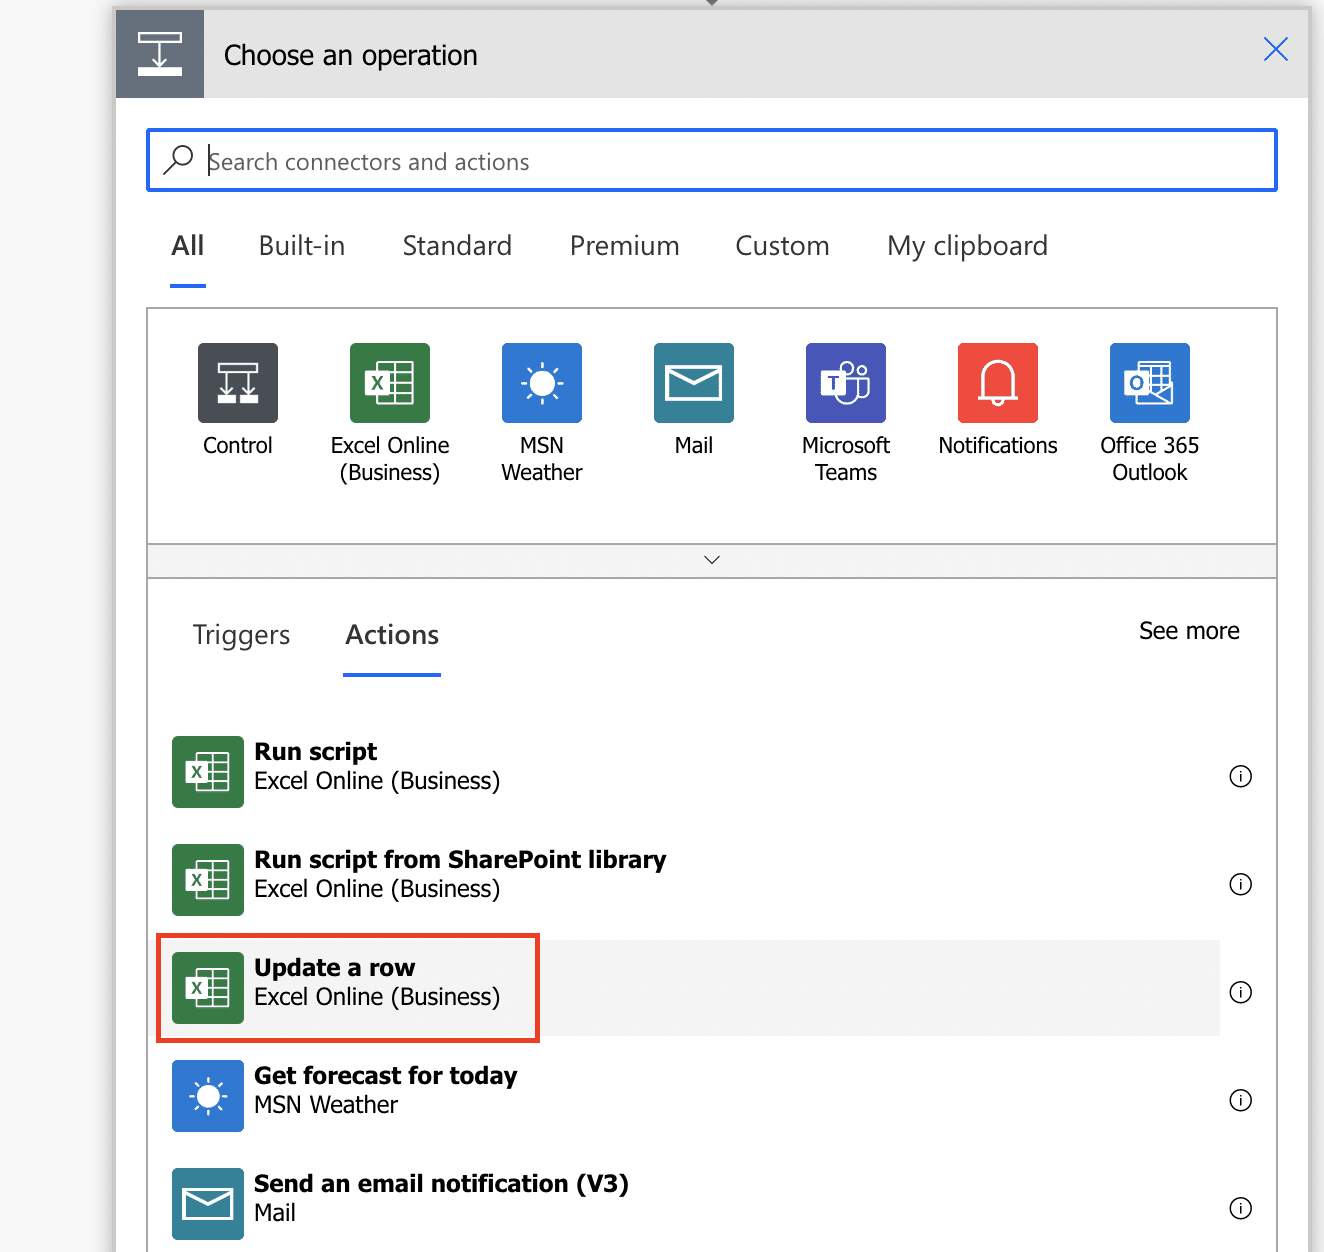
Task: View info for Get forecast for today
Action: point(1240,1100)
